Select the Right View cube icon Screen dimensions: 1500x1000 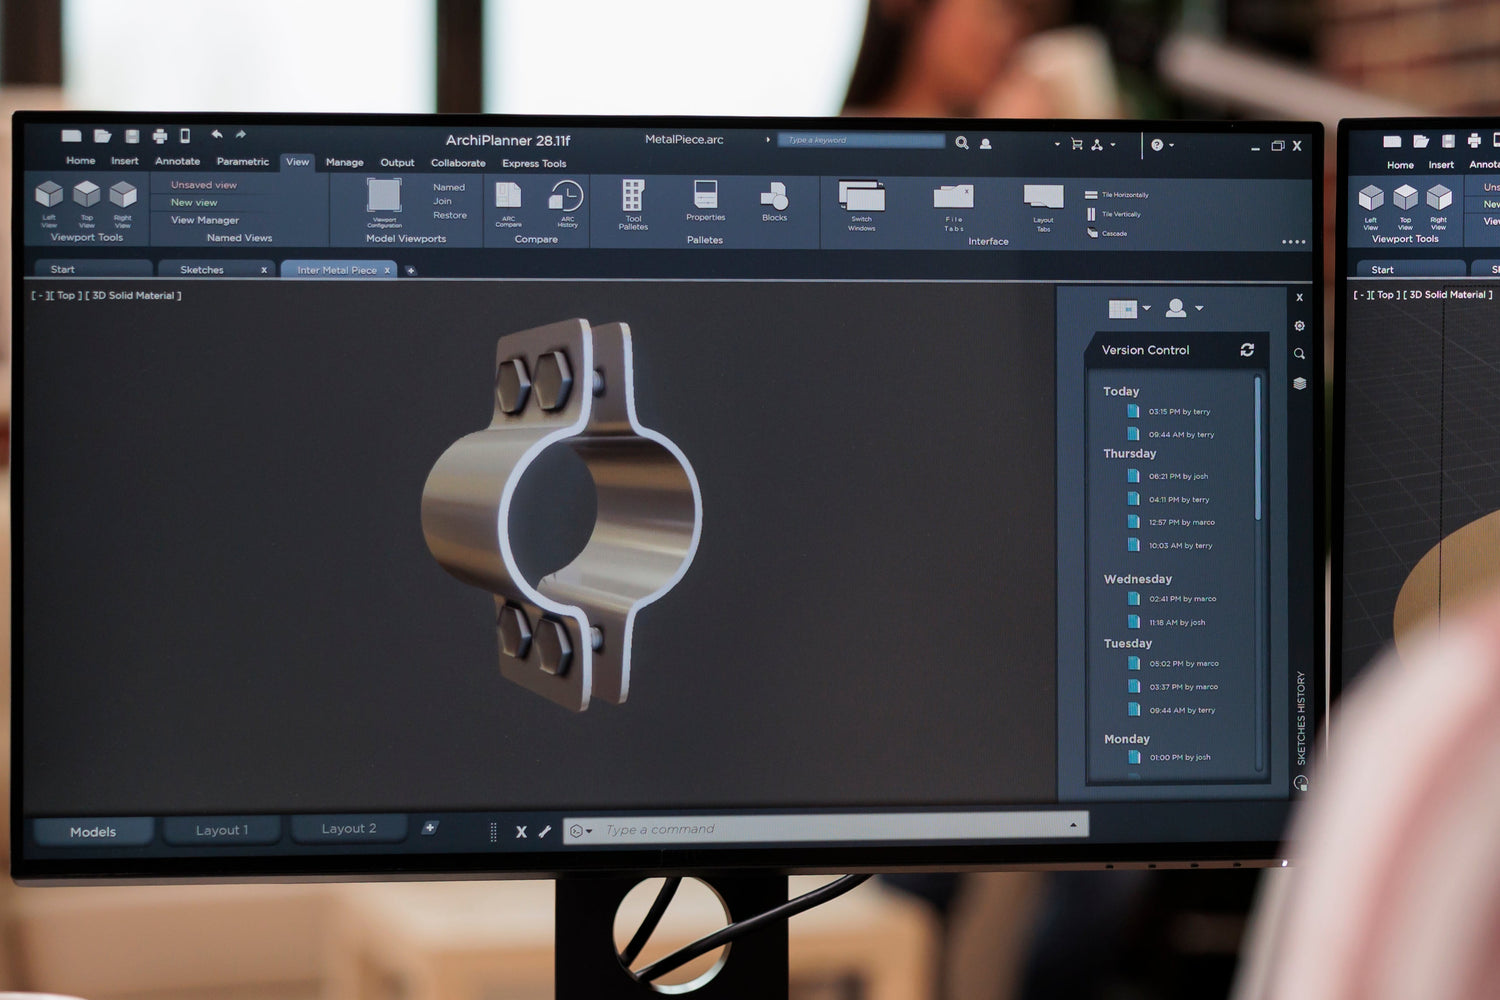pos(123,194)
